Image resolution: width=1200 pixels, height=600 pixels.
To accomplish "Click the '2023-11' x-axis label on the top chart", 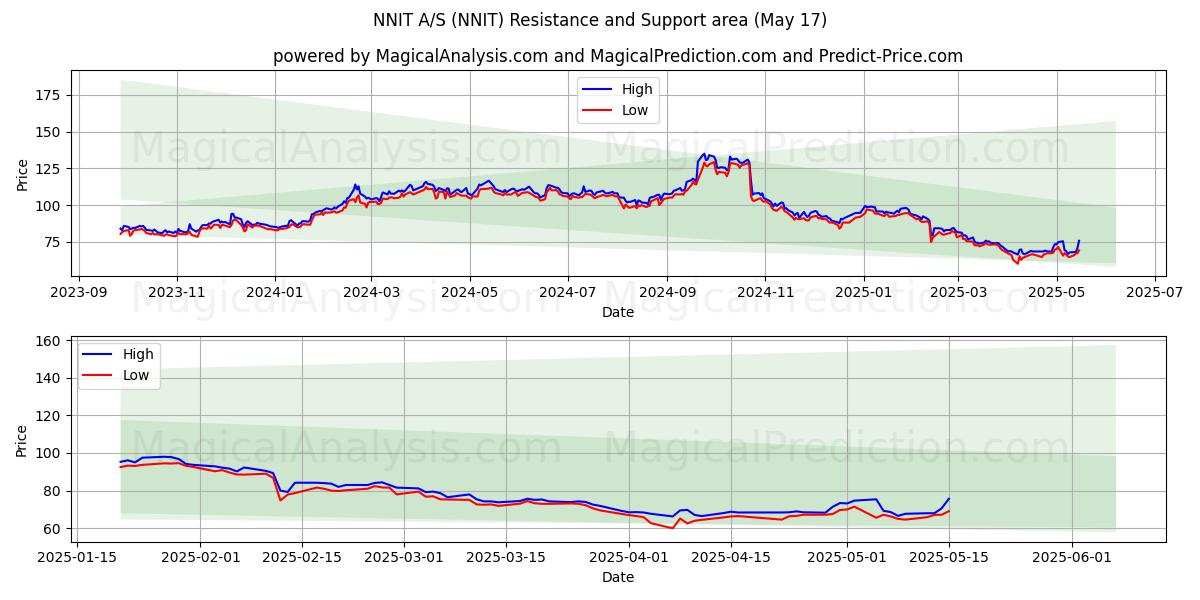I will click(177, 293).
